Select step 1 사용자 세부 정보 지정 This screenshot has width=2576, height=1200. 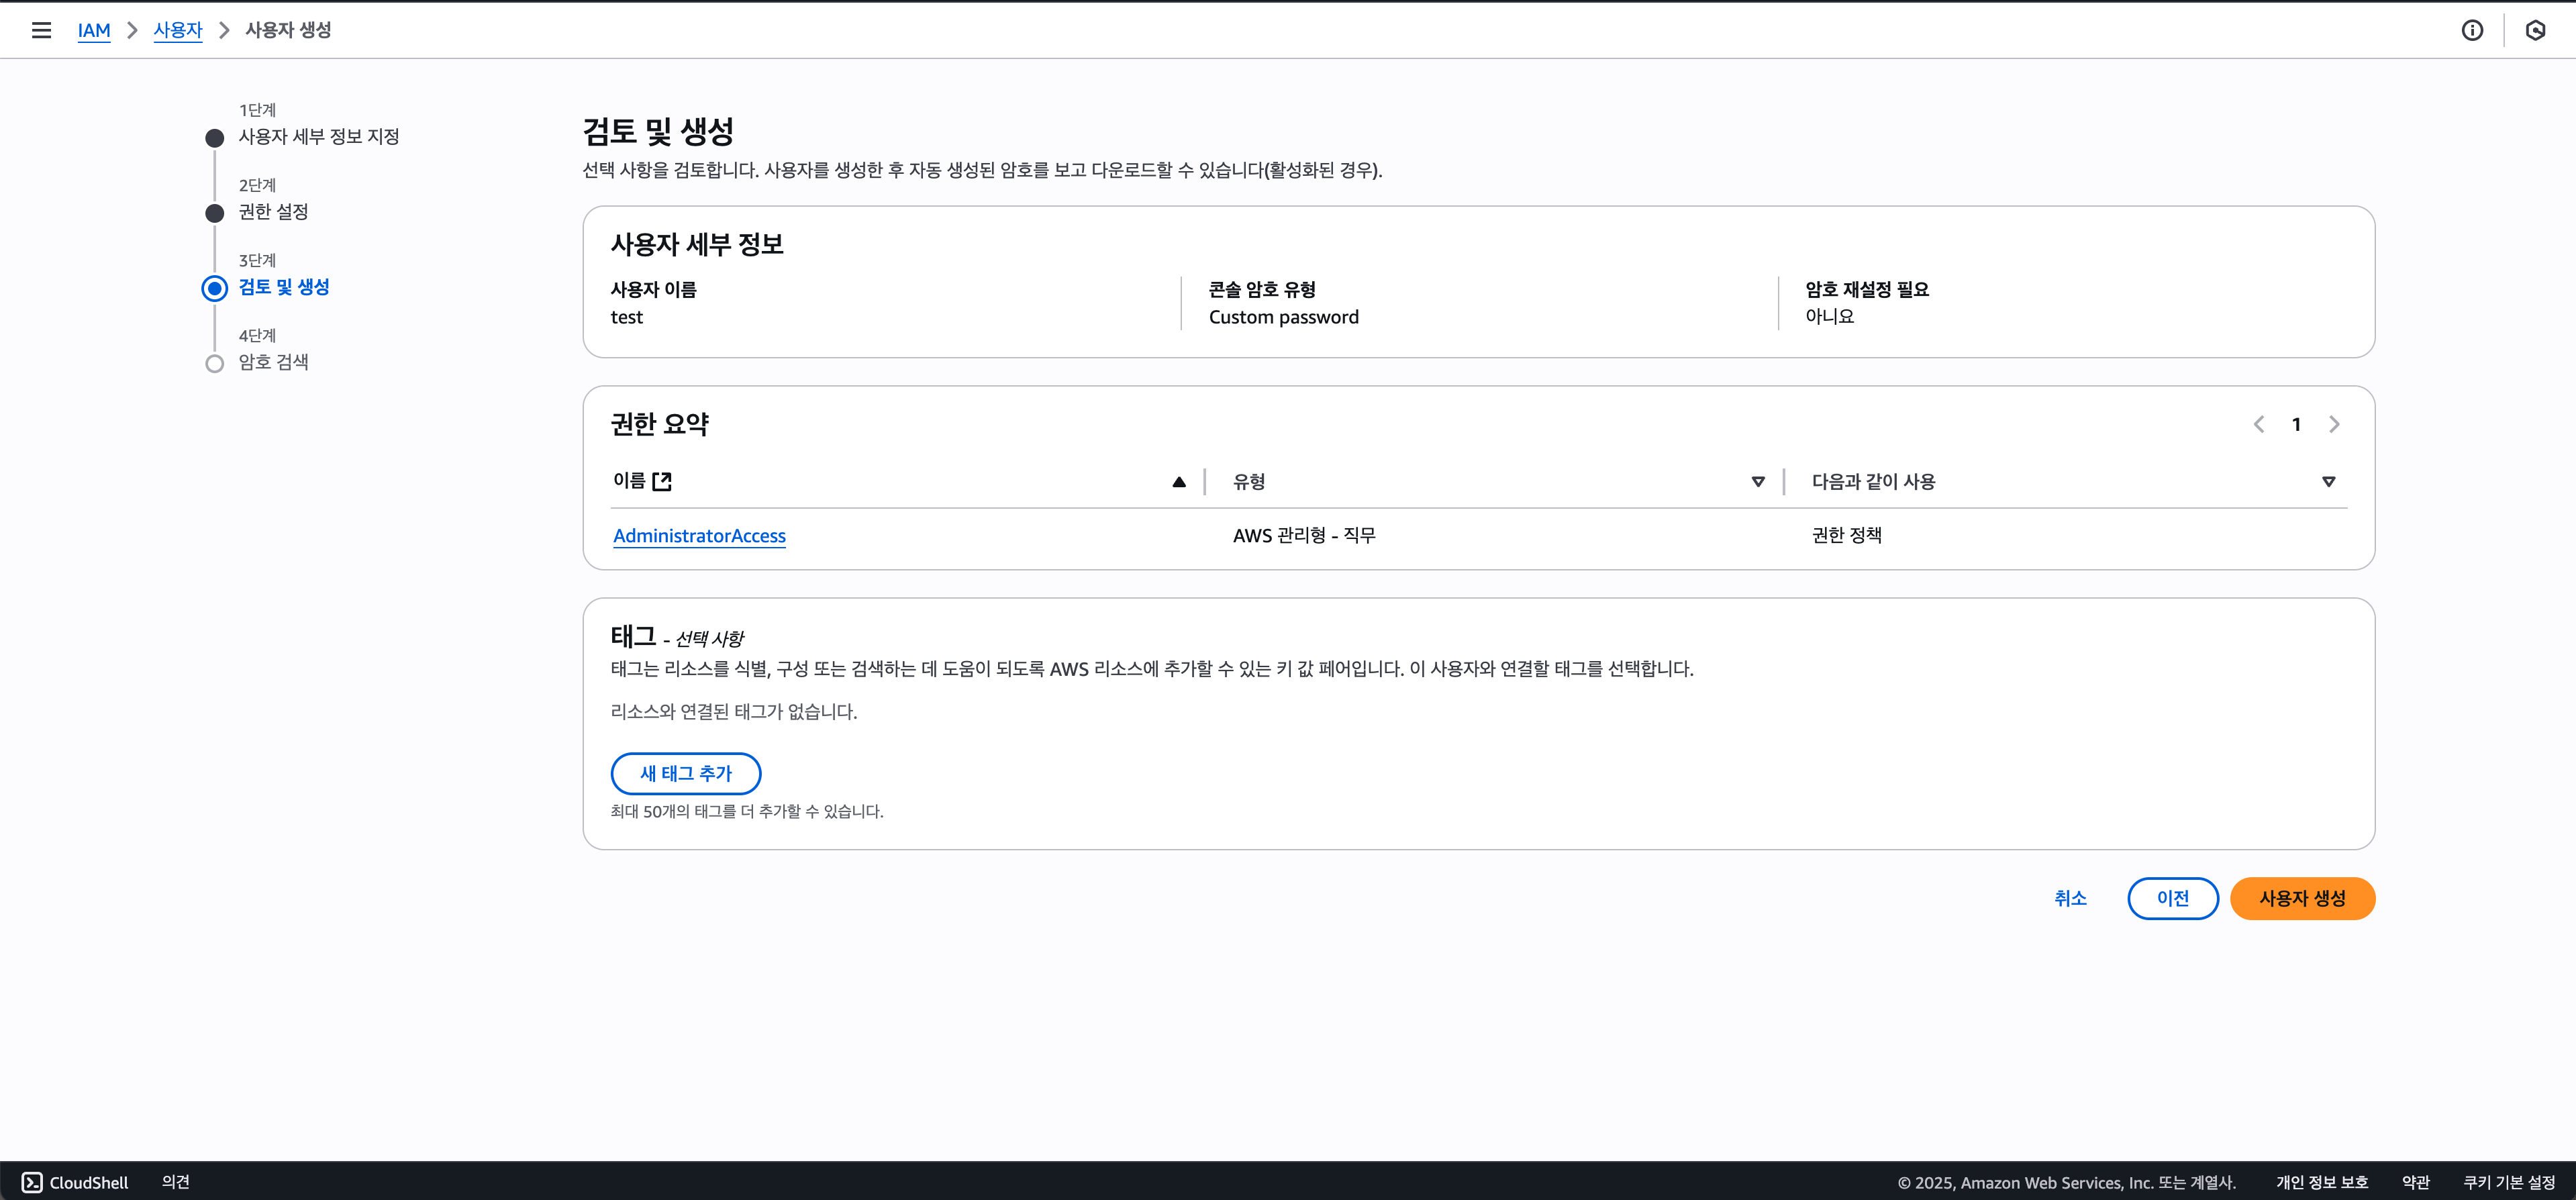[x=318, y=137]
